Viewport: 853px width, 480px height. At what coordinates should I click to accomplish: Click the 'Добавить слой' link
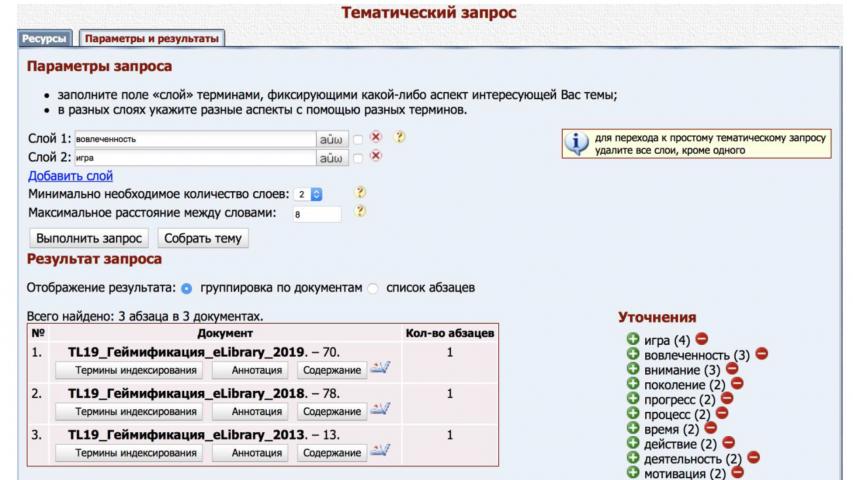point(70,176)
